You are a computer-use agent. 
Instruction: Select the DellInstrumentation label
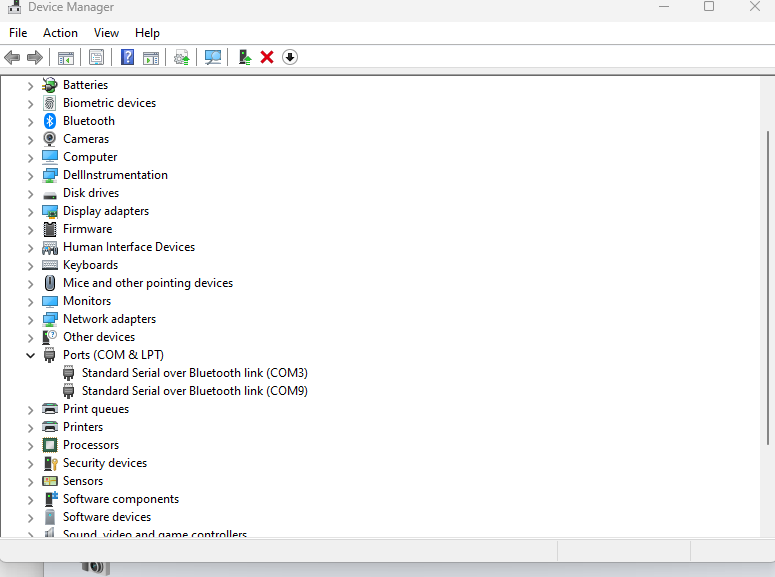click(x=115, y=175)
